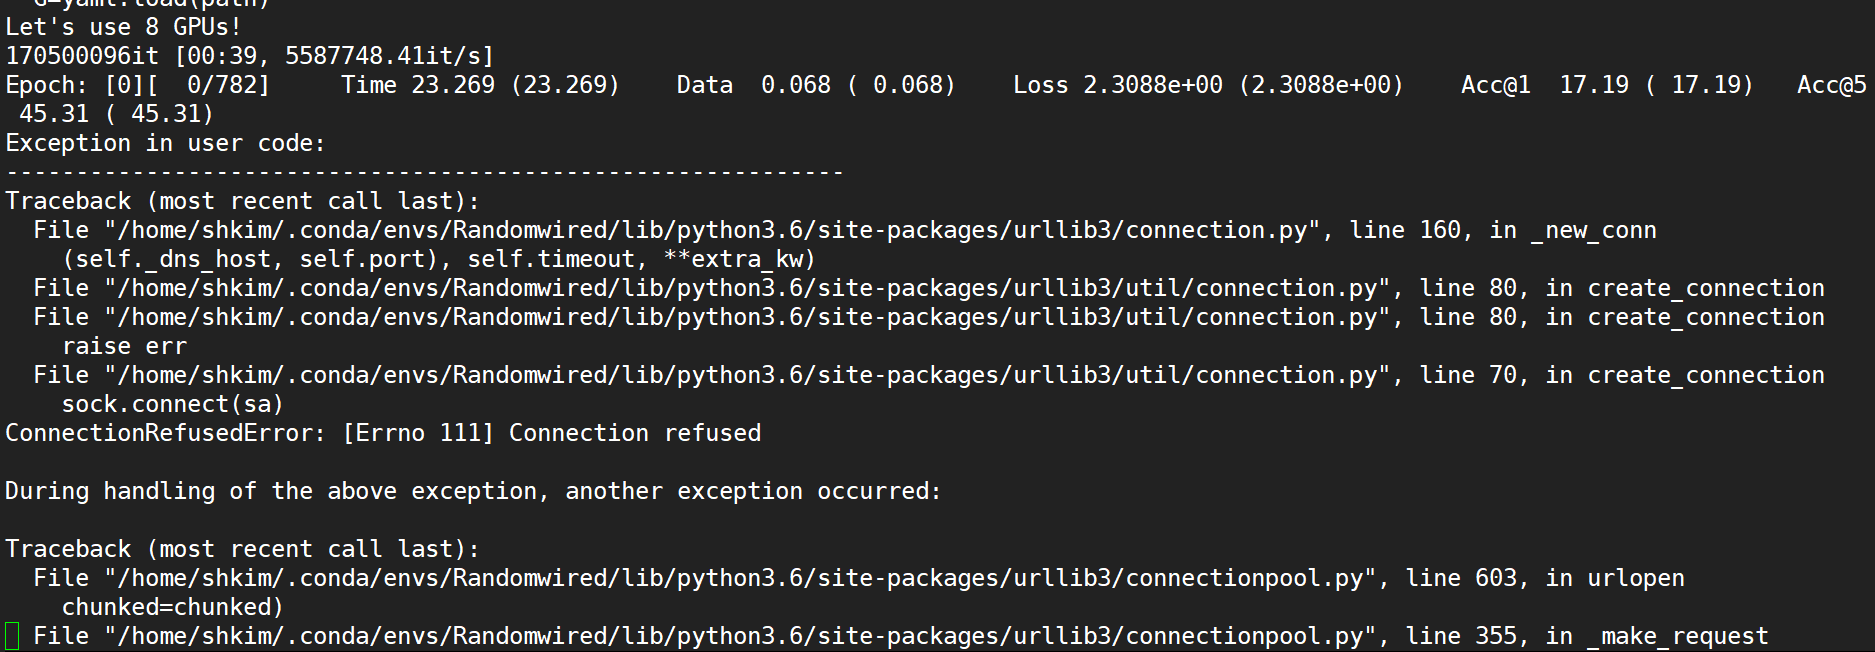Click the 'chunked=chunked)' line
Screen dimensions: 1875x652
(x=172, y=607)
